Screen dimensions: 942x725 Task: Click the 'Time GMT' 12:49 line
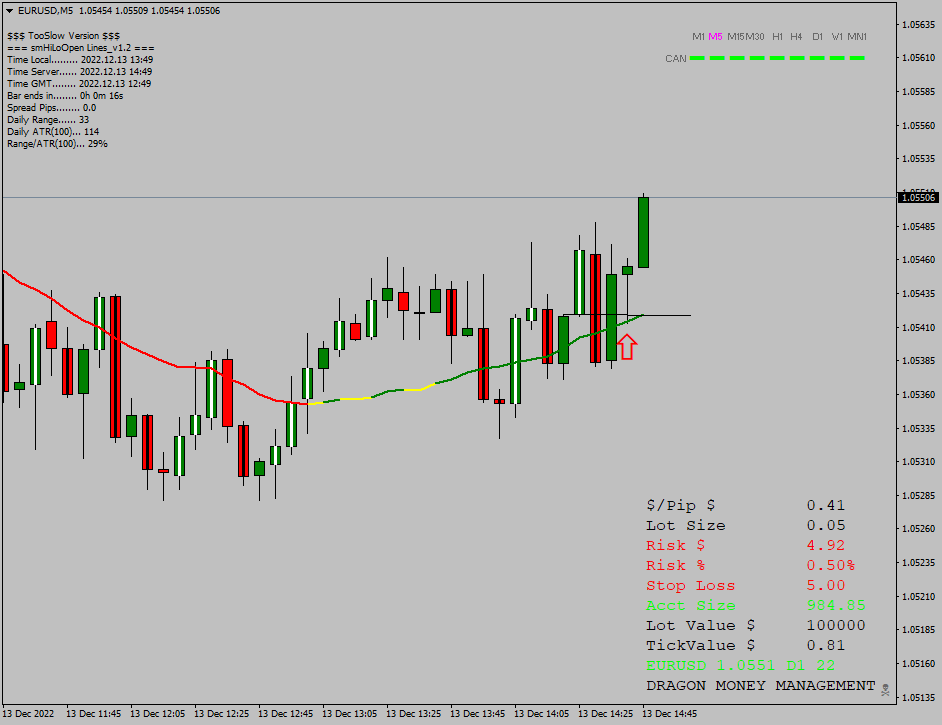79,84
